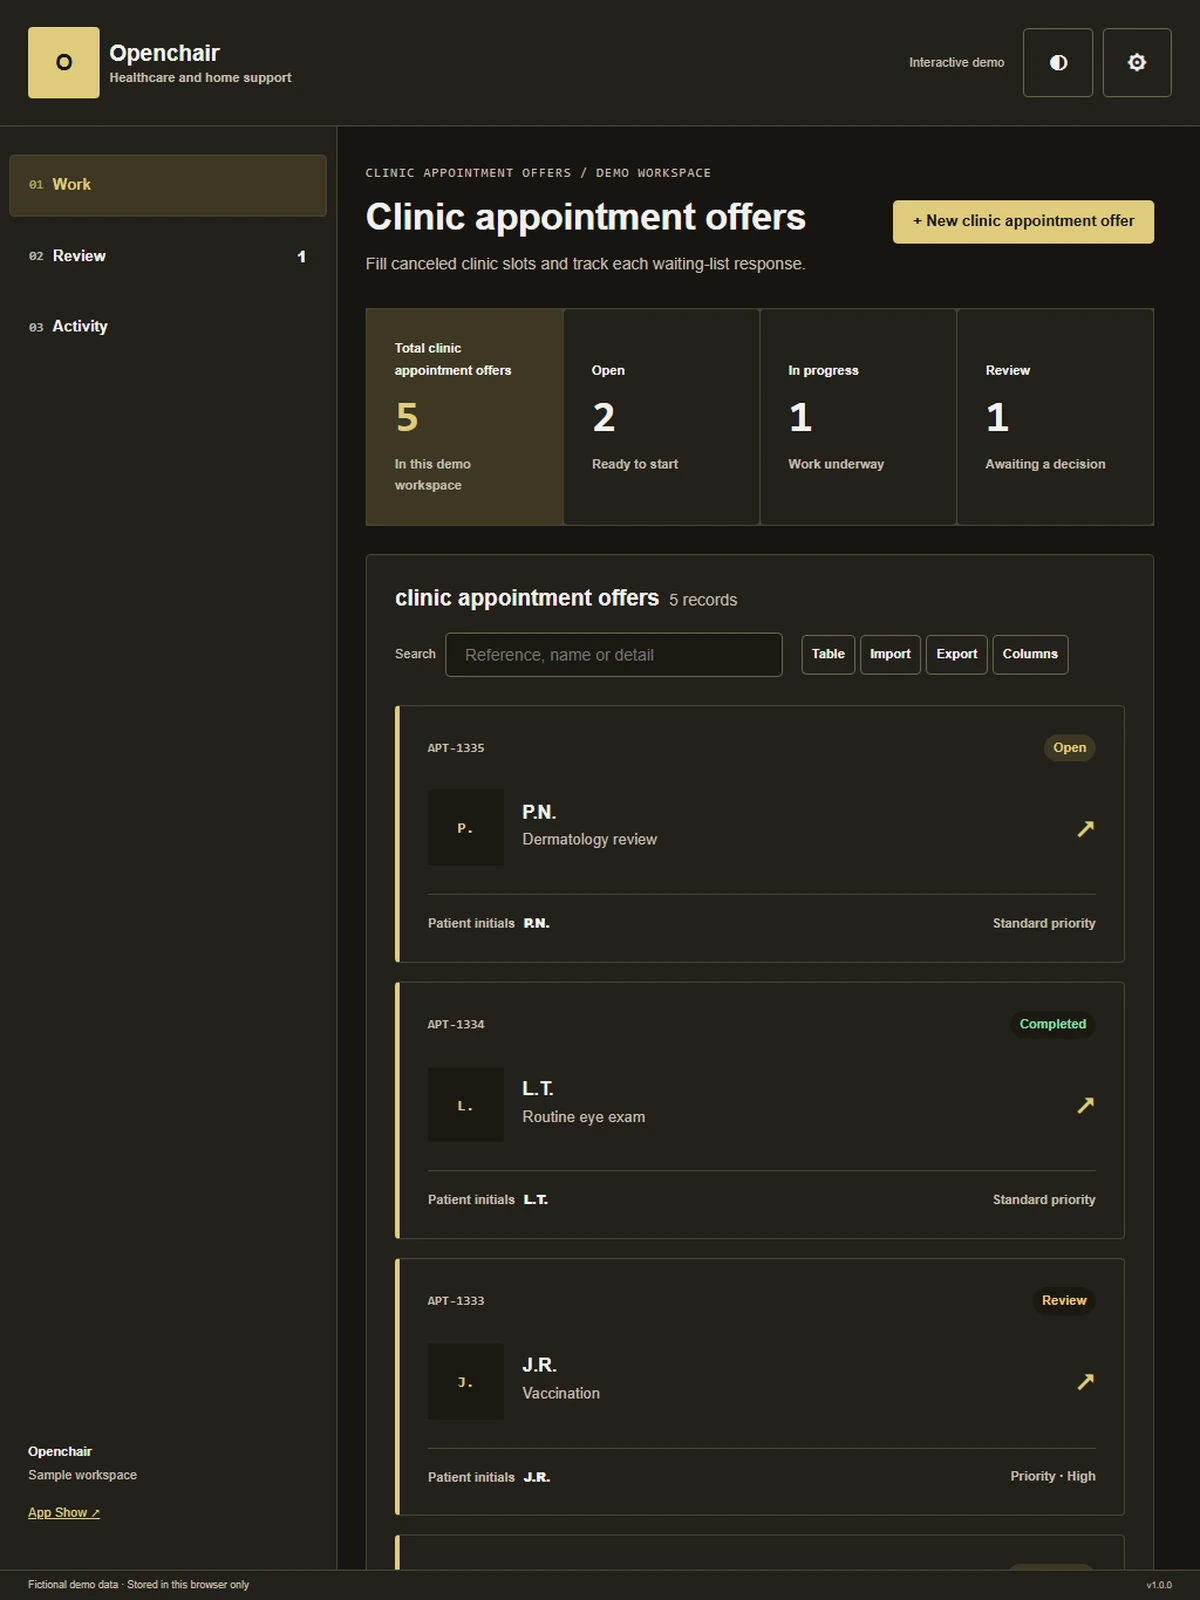Click the APT-1334 reference label

(456, 1025)
